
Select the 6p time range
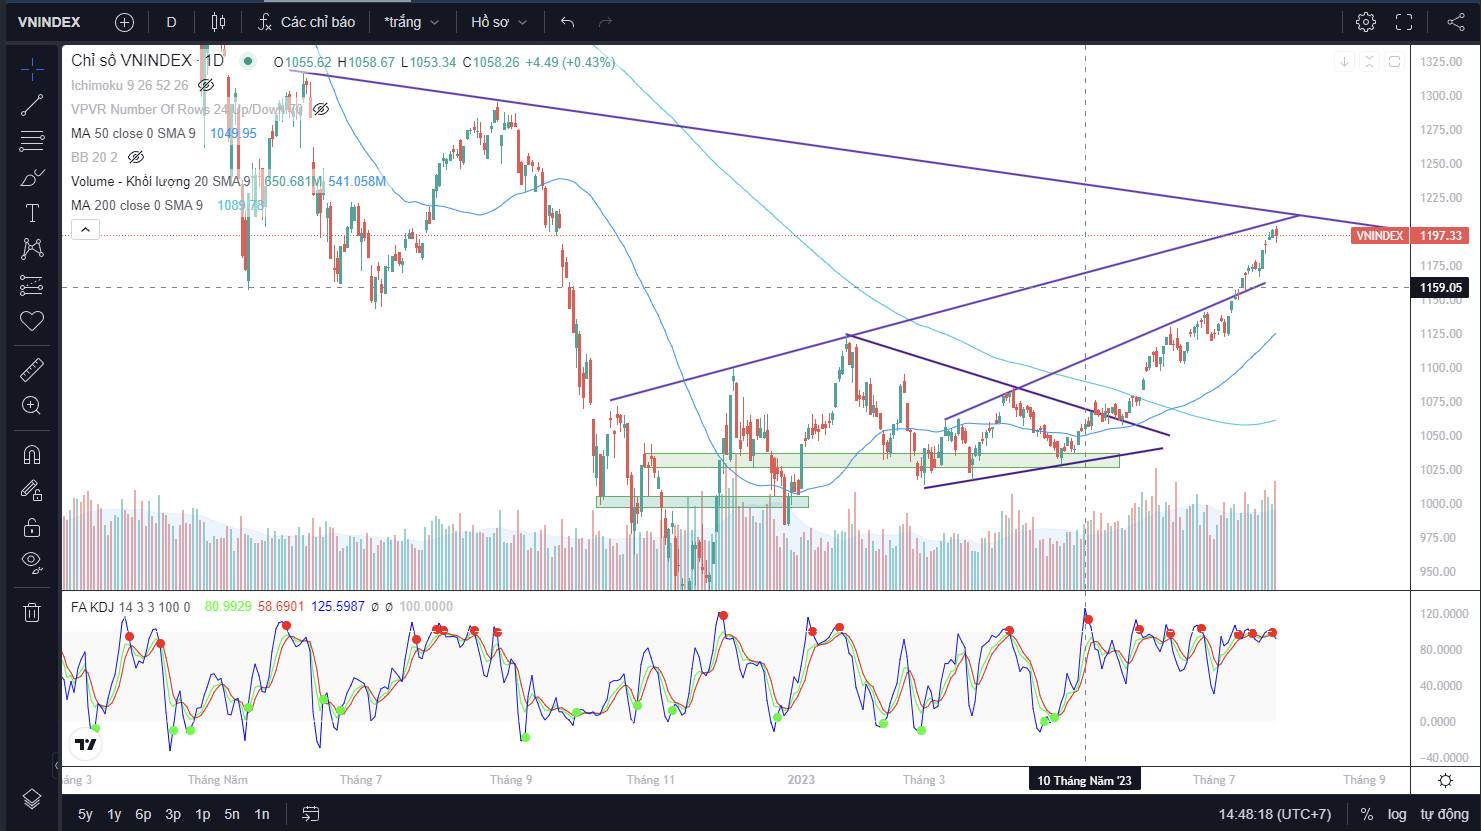click(x=143, y=814)
